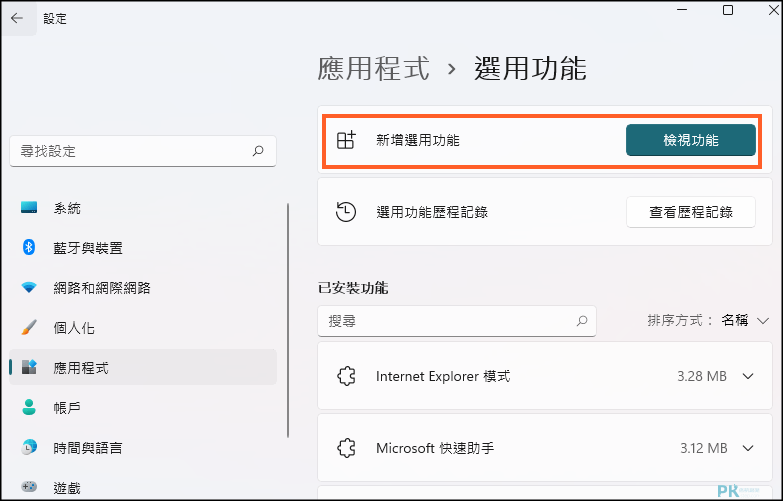Image resolution: width=783 pixels, height=501 pixels.
Task: Open 個人化 settings category
Action: (143, 328)
